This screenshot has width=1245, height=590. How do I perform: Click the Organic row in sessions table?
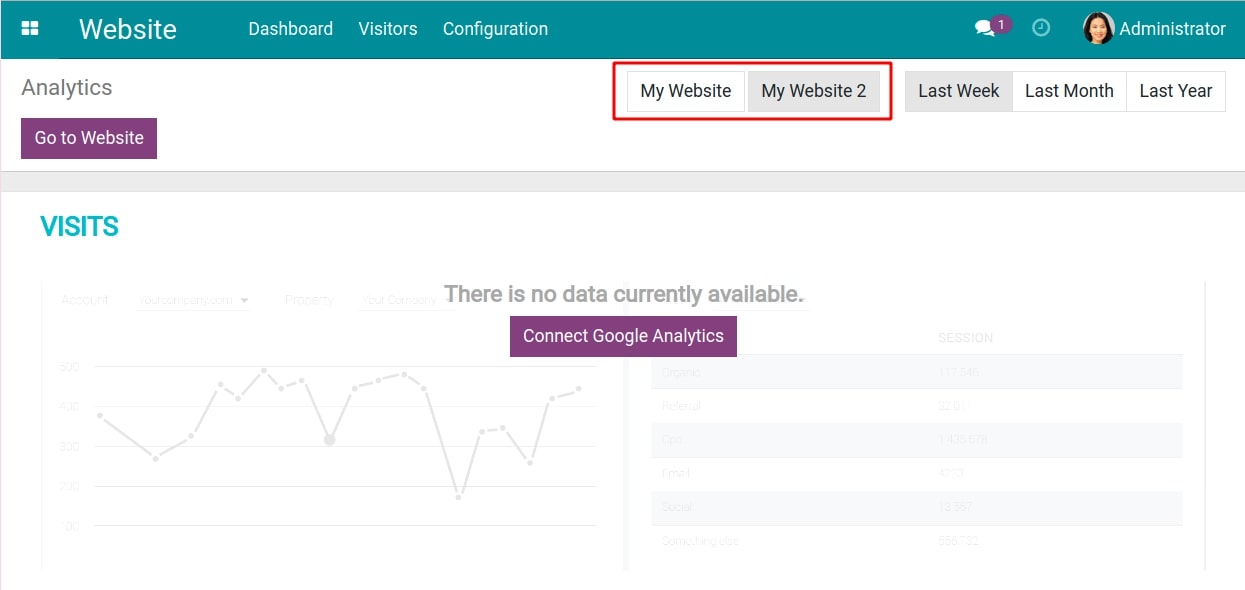point(916,372)
